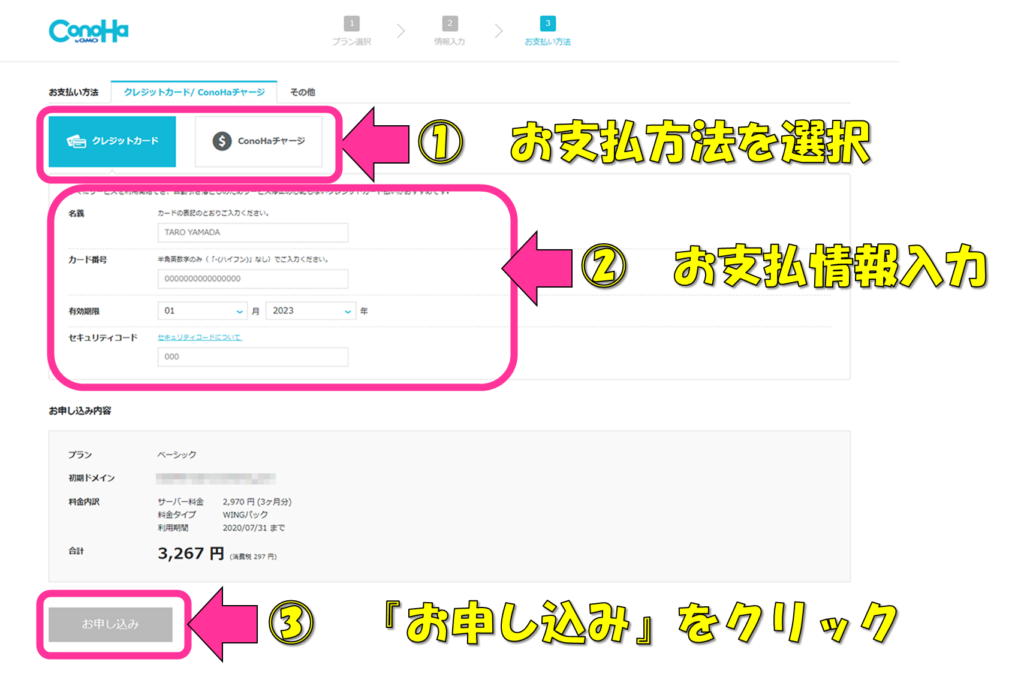This screenshot has width=1024, height=674.
Task: Click the total 3,267 円 amount
Action: [191, 554]
